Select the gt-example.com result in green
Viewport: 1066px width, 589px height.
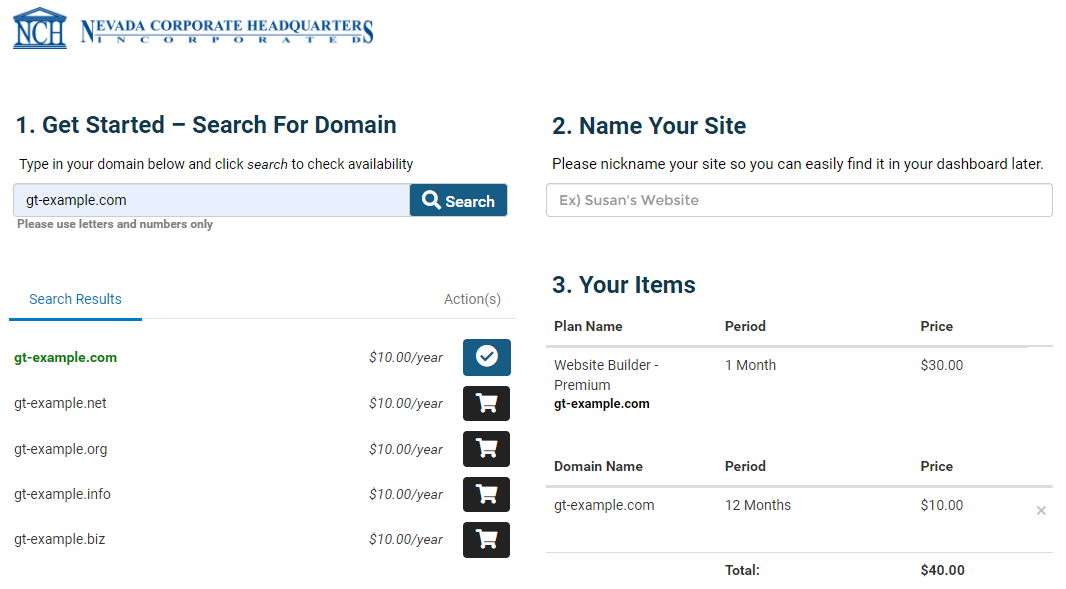pos(65,357)
